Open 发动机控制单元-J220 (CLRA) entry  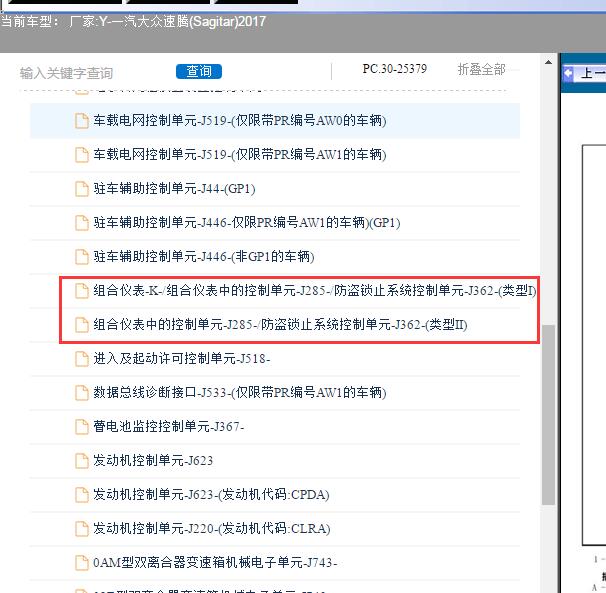tap(212, 529)
